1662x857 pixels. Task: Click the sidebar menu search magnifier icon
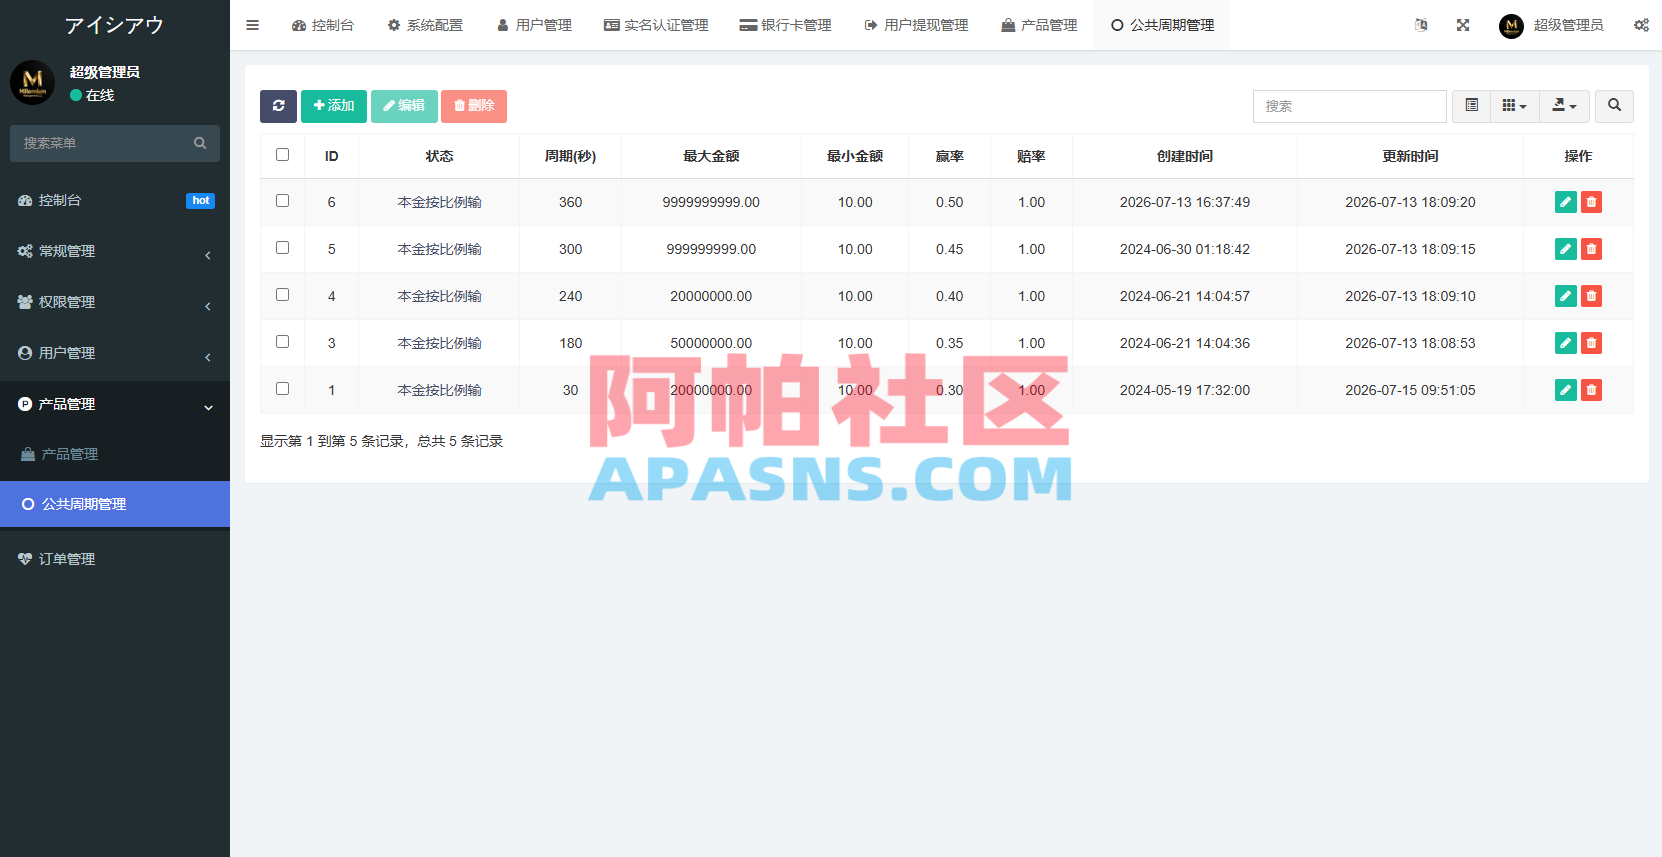(200, 143)
